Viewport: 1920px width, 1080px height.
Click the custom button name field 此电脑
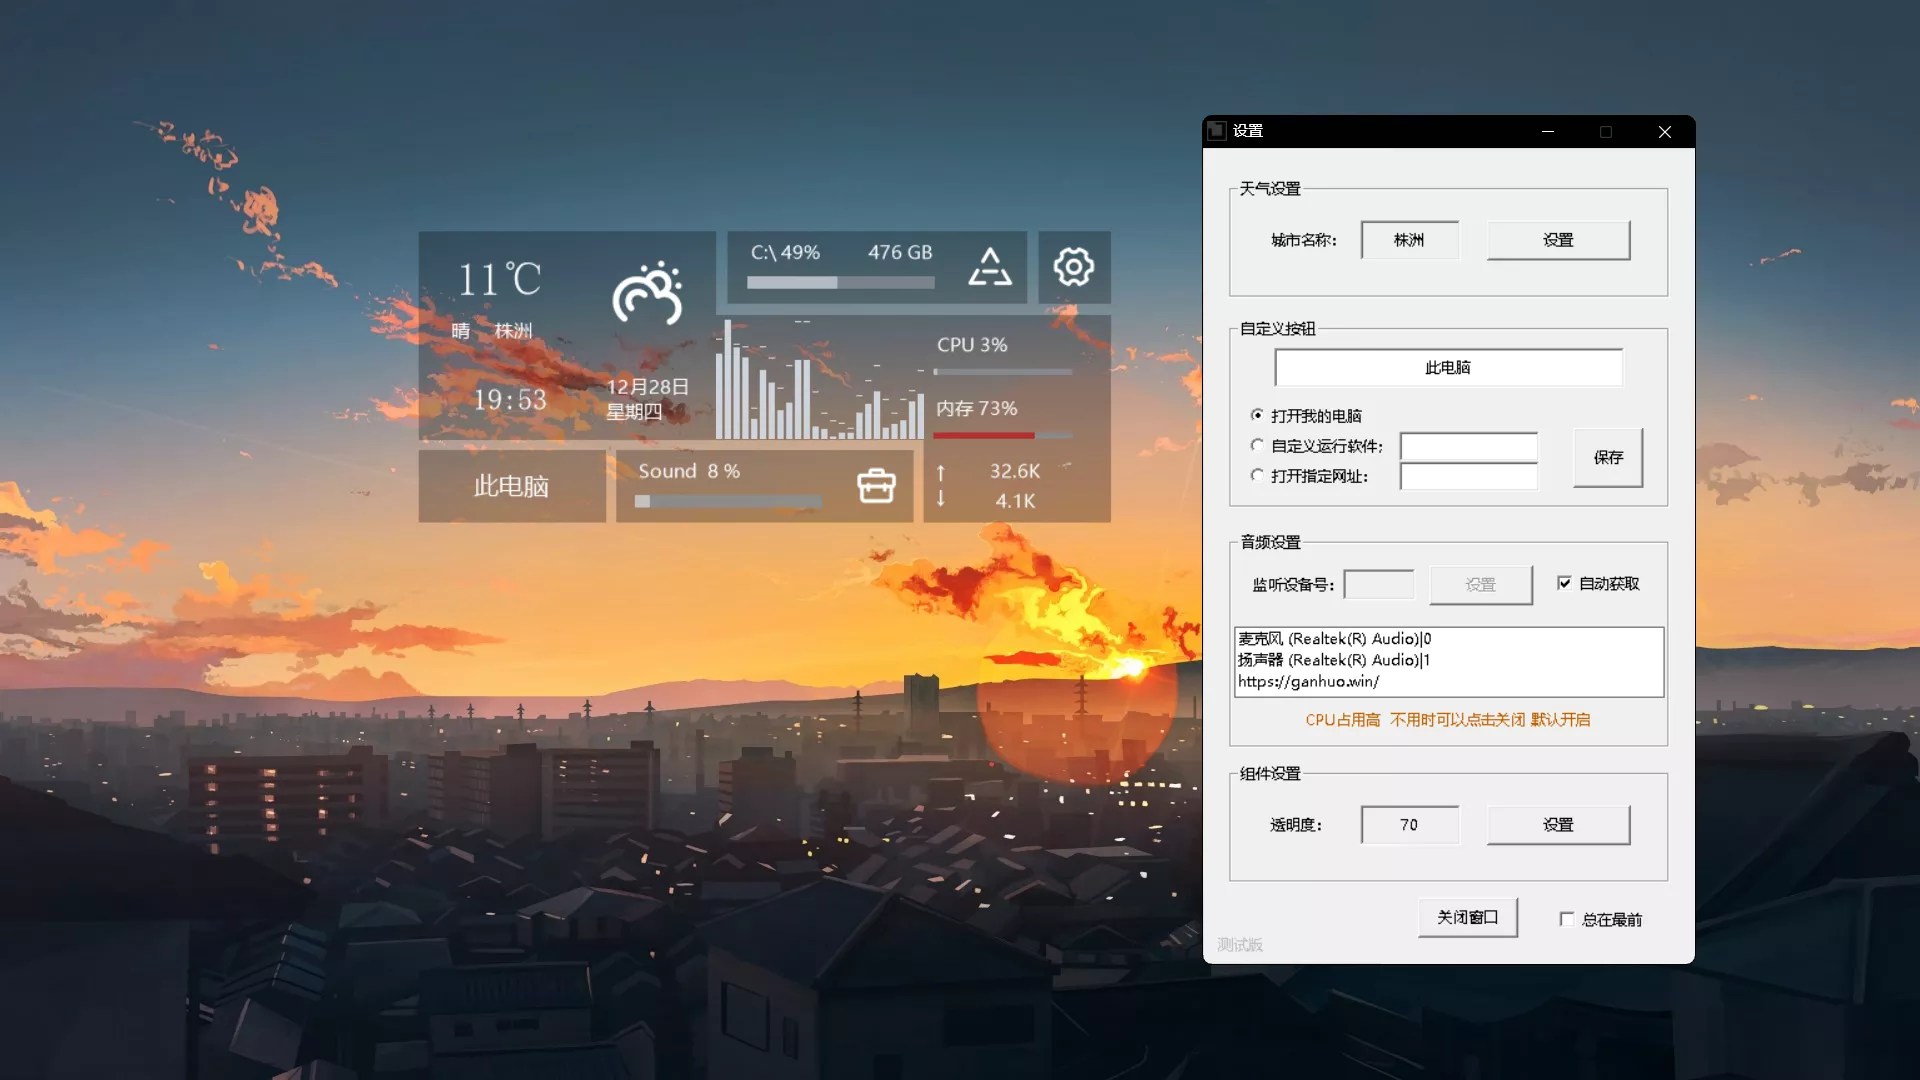pyautogui.click(x=1448, y=367)
